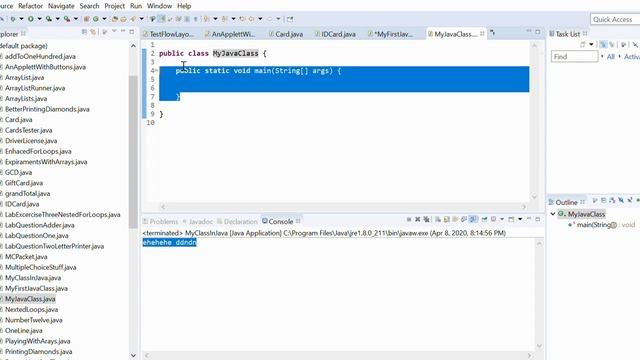Click the New Java Class green C icon
Viewport: 640px width, 360px height.
coord(96,19)
